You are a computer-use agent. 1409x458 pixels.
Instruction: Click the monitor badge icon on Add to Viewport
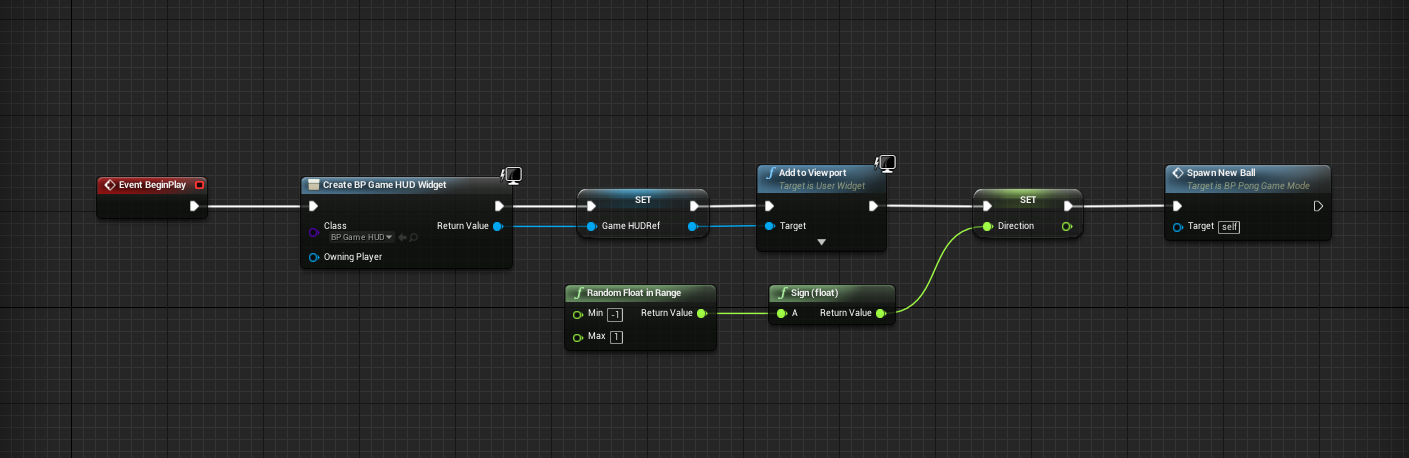tap(886, 164)
